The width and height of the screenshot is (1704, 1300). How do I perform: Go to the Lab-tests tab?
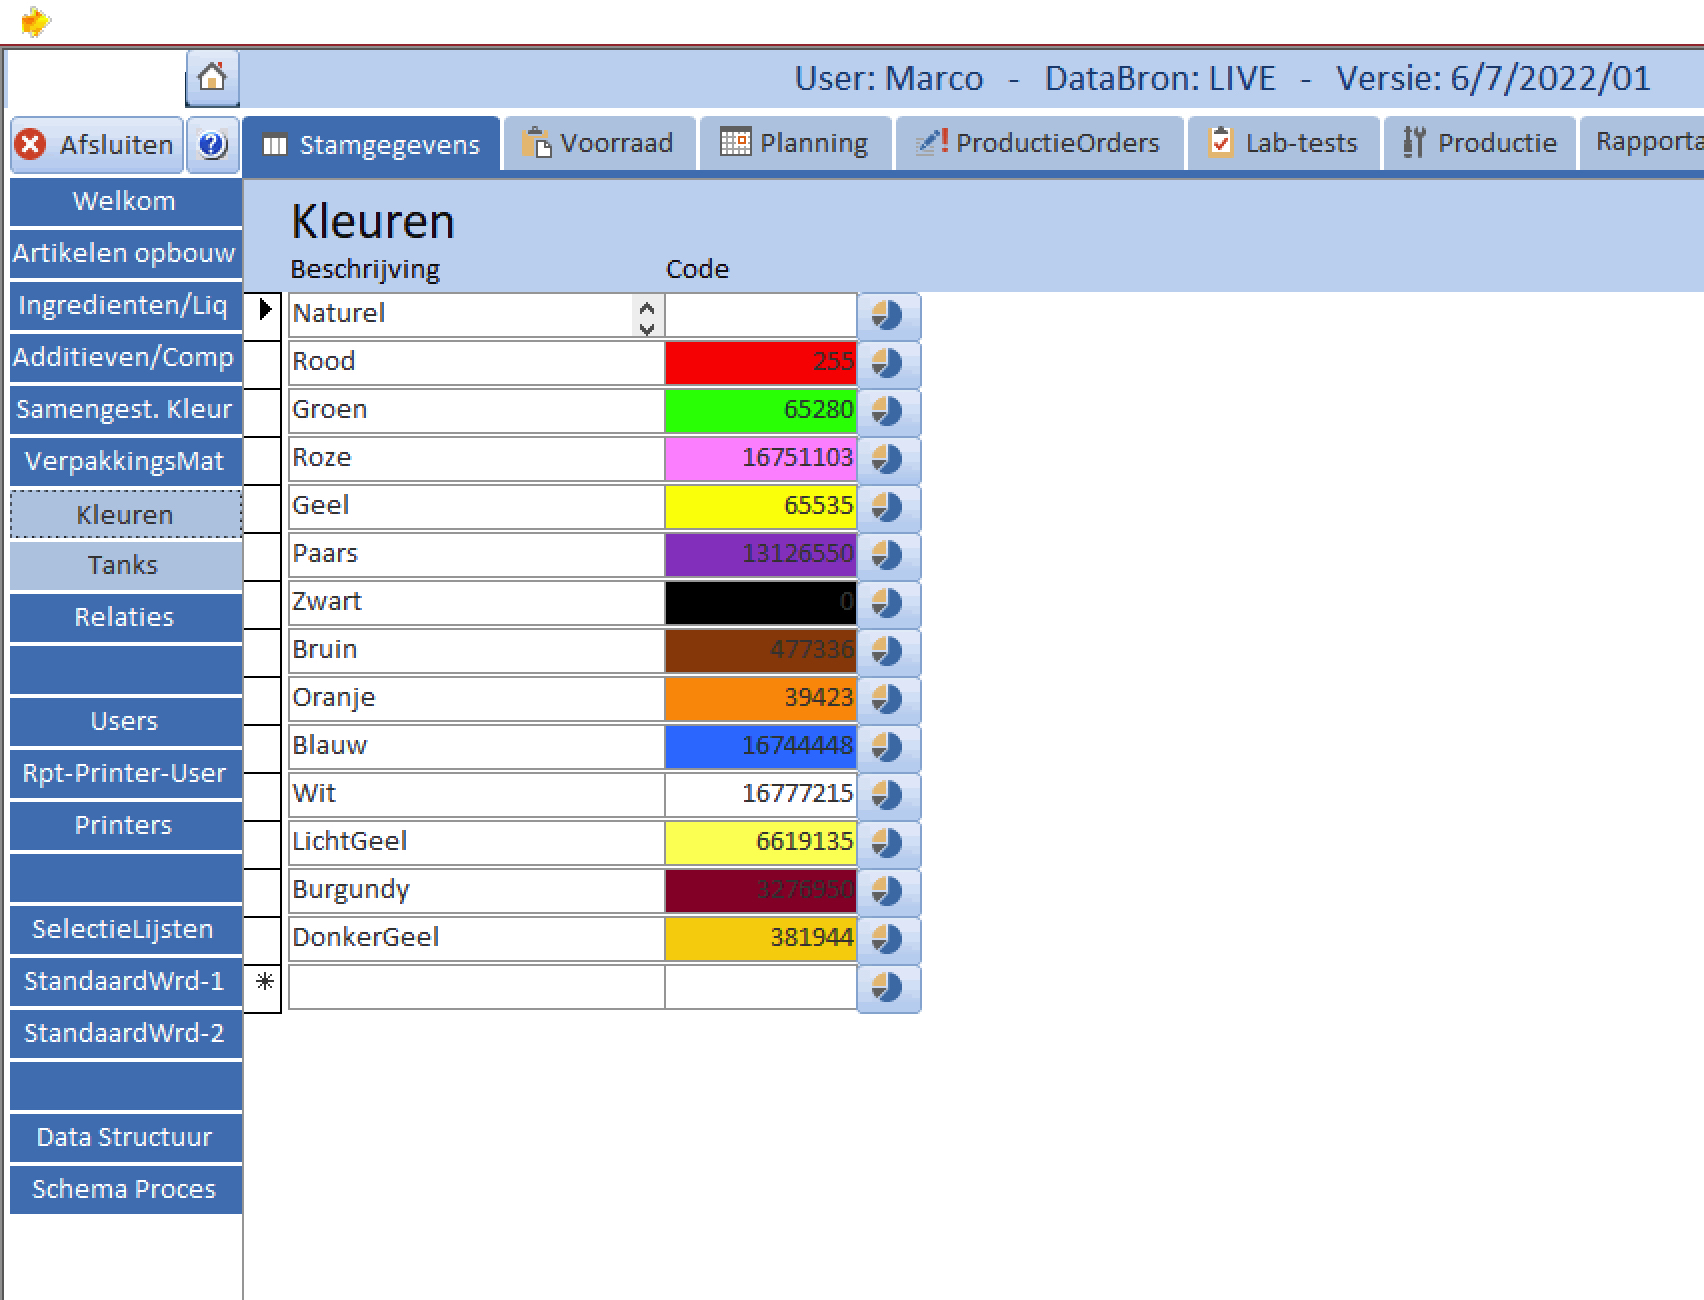click(1283, 144)
